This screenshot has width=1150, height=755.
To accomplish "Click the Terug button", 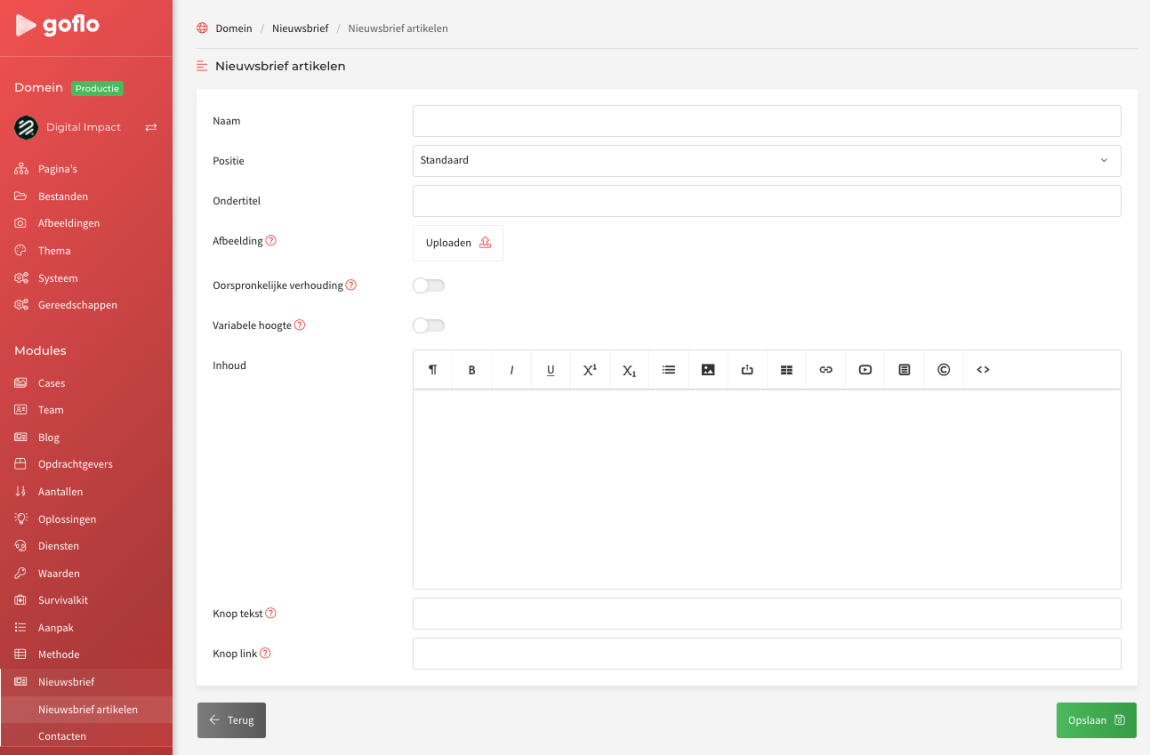I will [x=231, y=720].
